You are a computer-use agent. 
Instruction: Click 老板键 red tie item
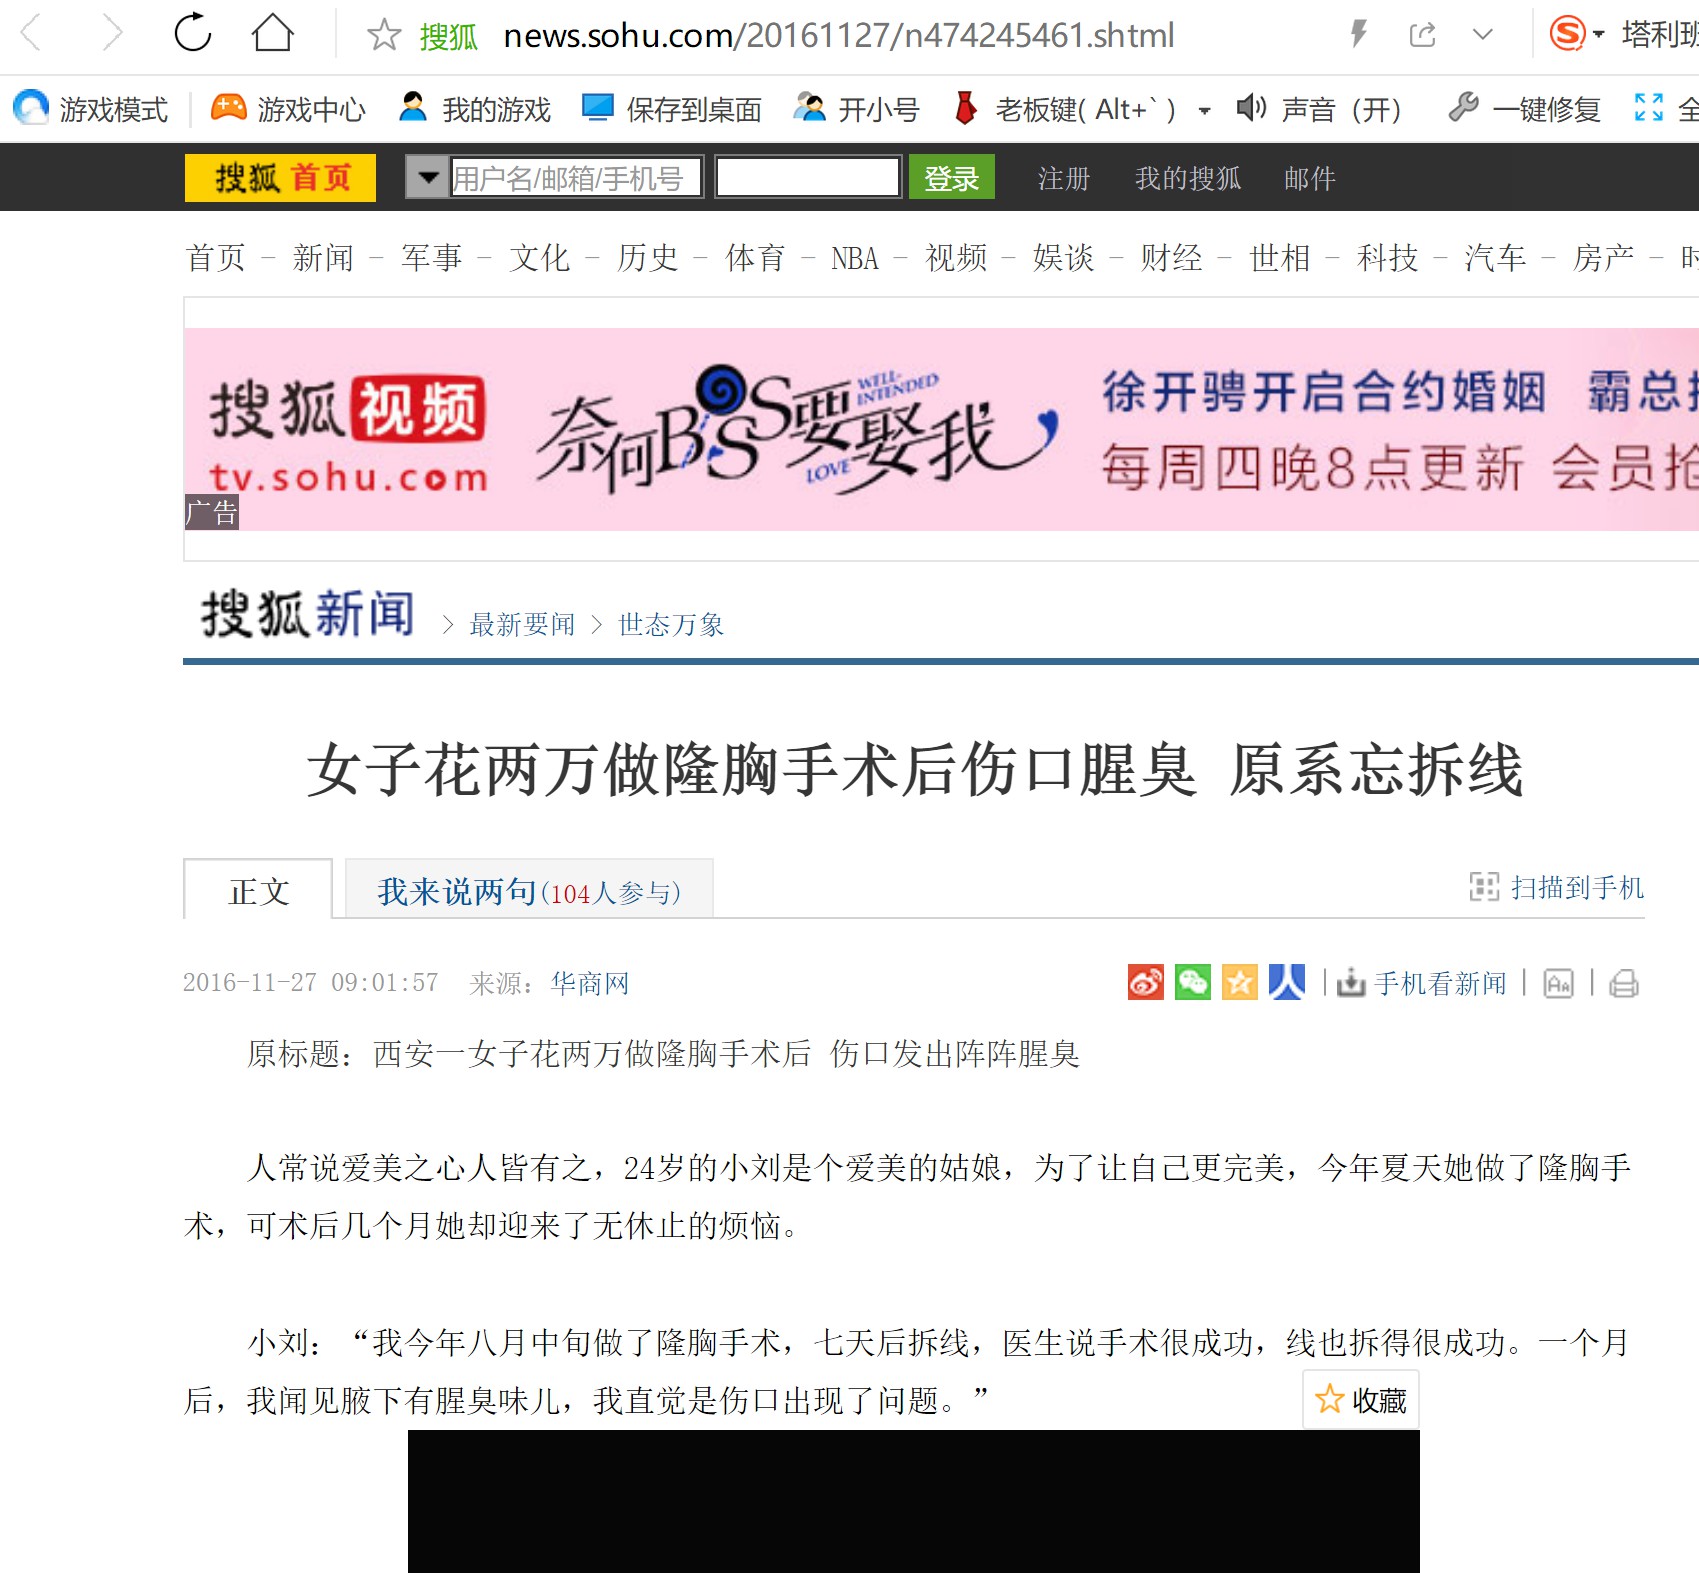[x=1066, y=108]
